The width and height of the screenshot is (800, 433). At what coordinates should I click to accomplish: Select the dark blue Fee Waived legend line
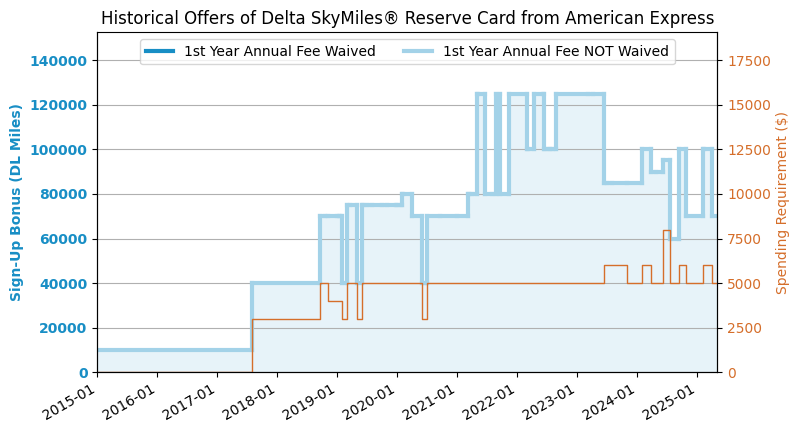click(x=160, y=51)
